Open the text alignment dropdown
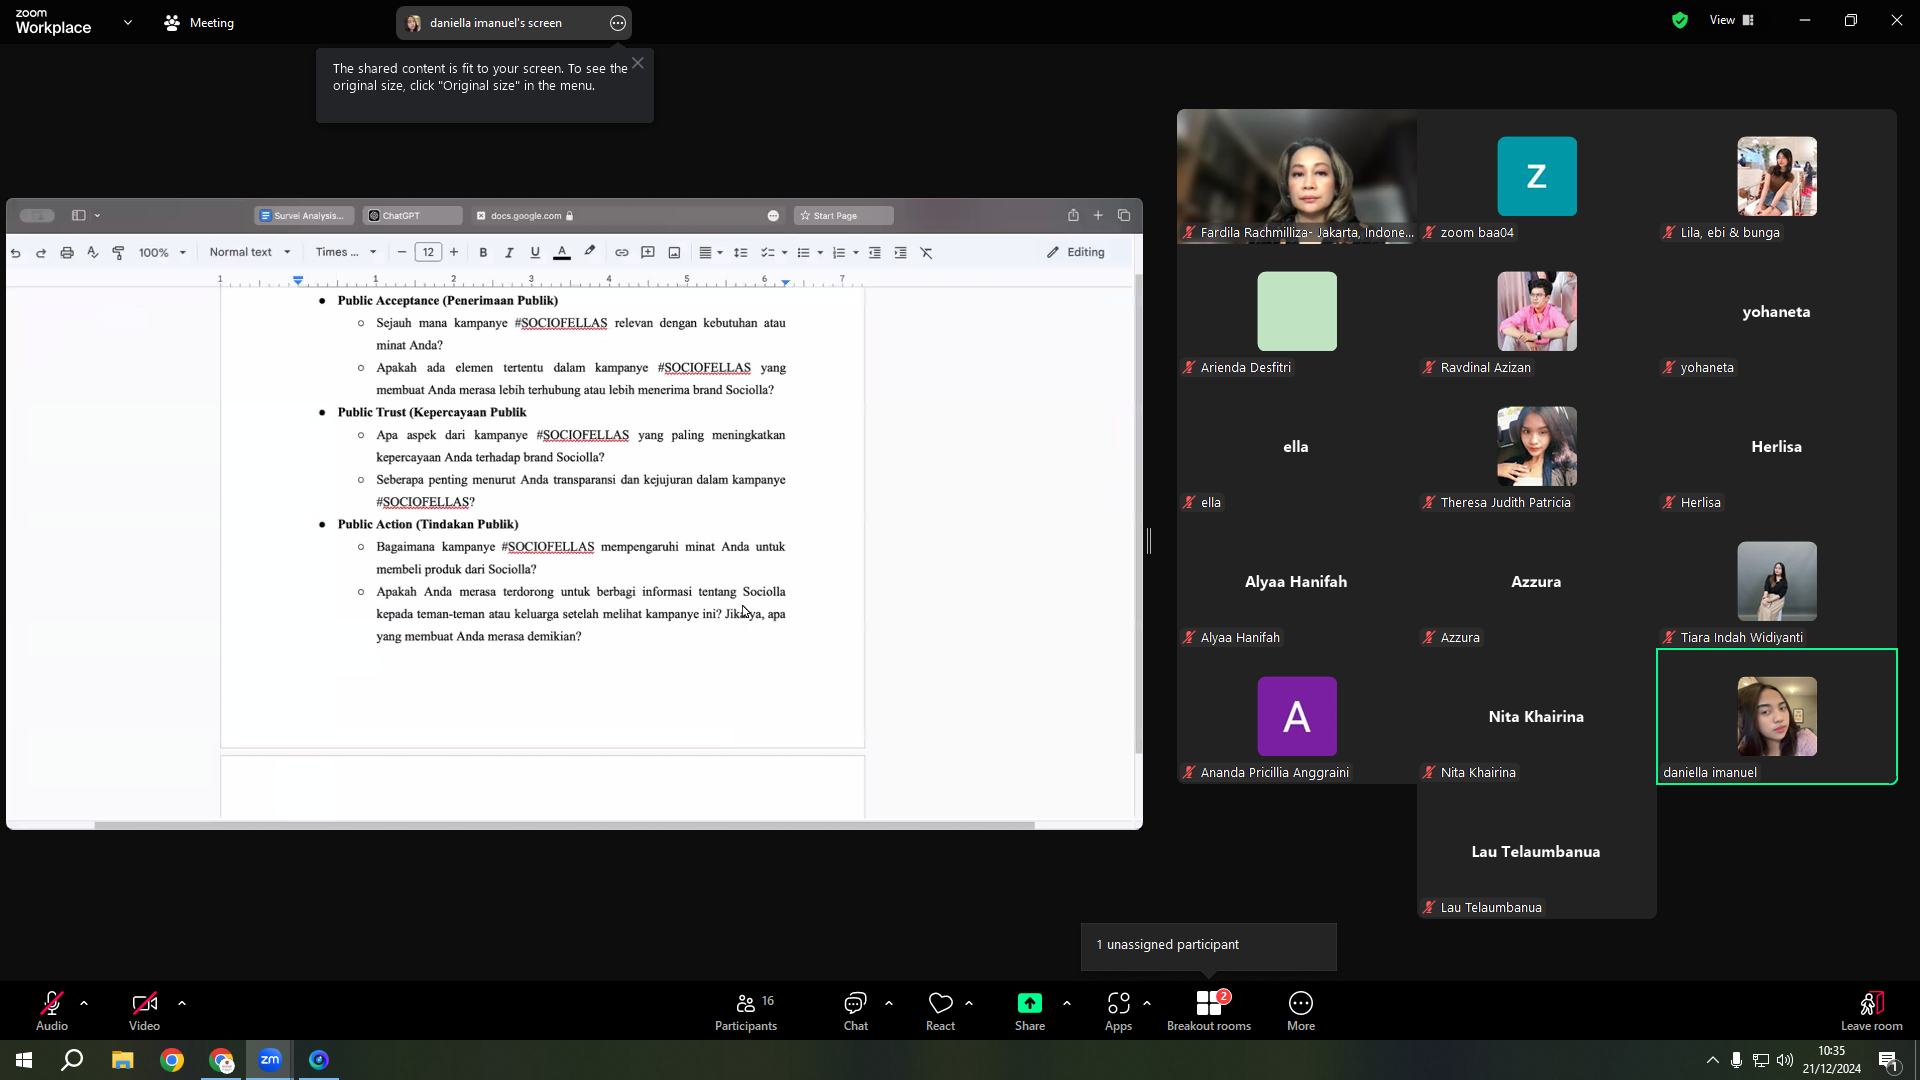This screenshot has height=1080, width=1920. pos(711,253)
